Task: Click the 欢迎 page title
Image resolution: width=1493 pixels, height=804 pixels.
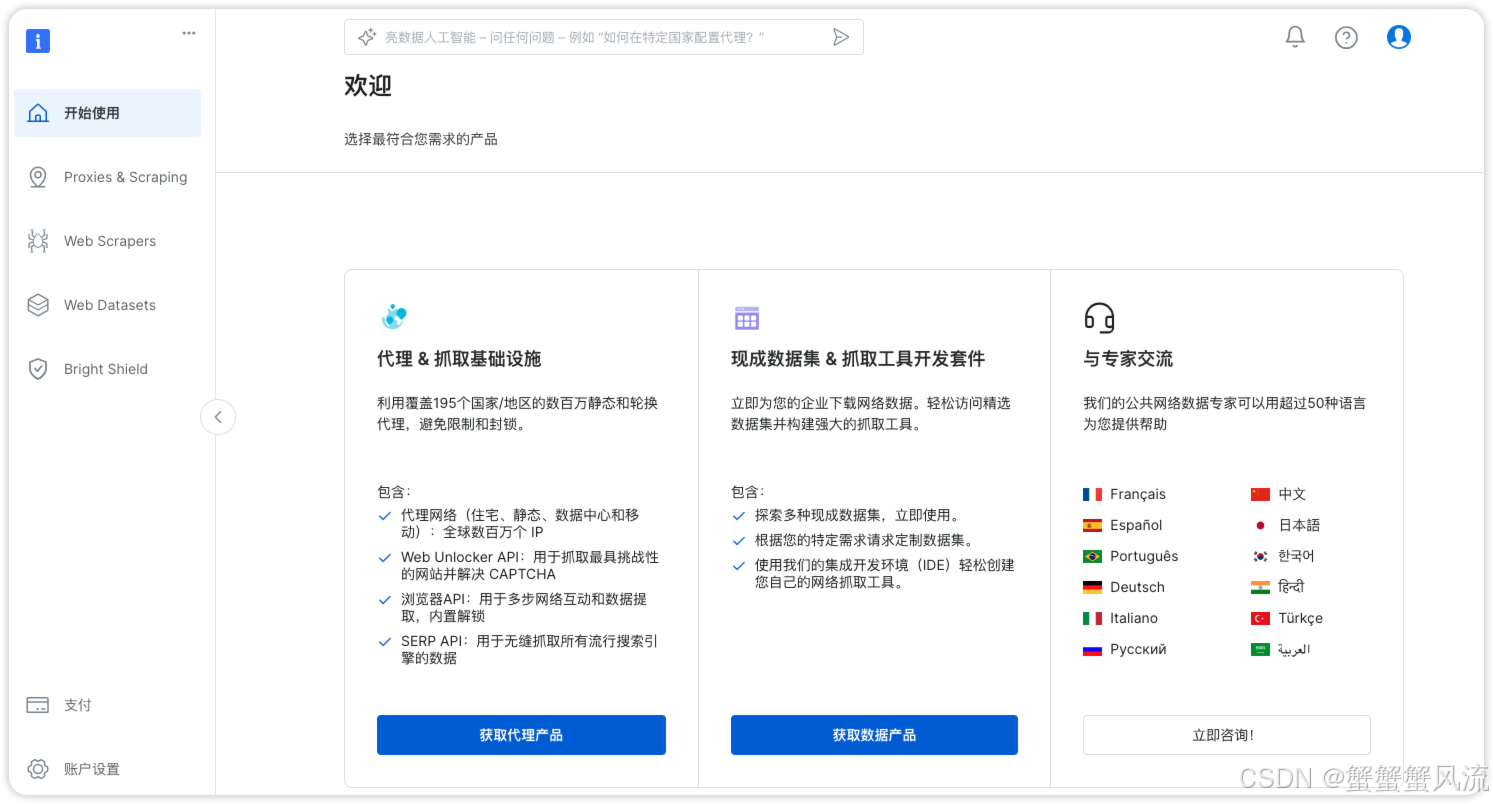Action: coord(368,86)
